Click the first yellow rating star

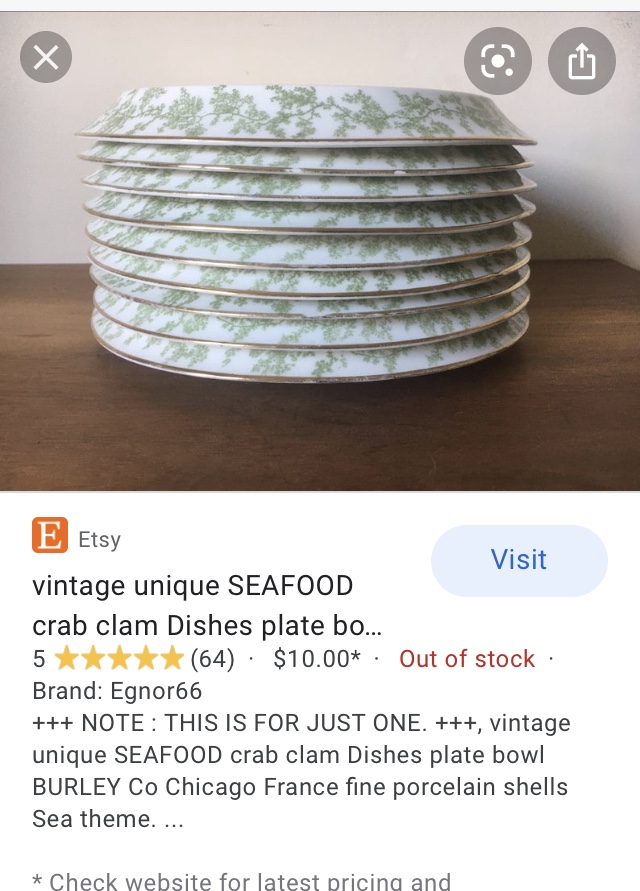[x=67, y=659]
